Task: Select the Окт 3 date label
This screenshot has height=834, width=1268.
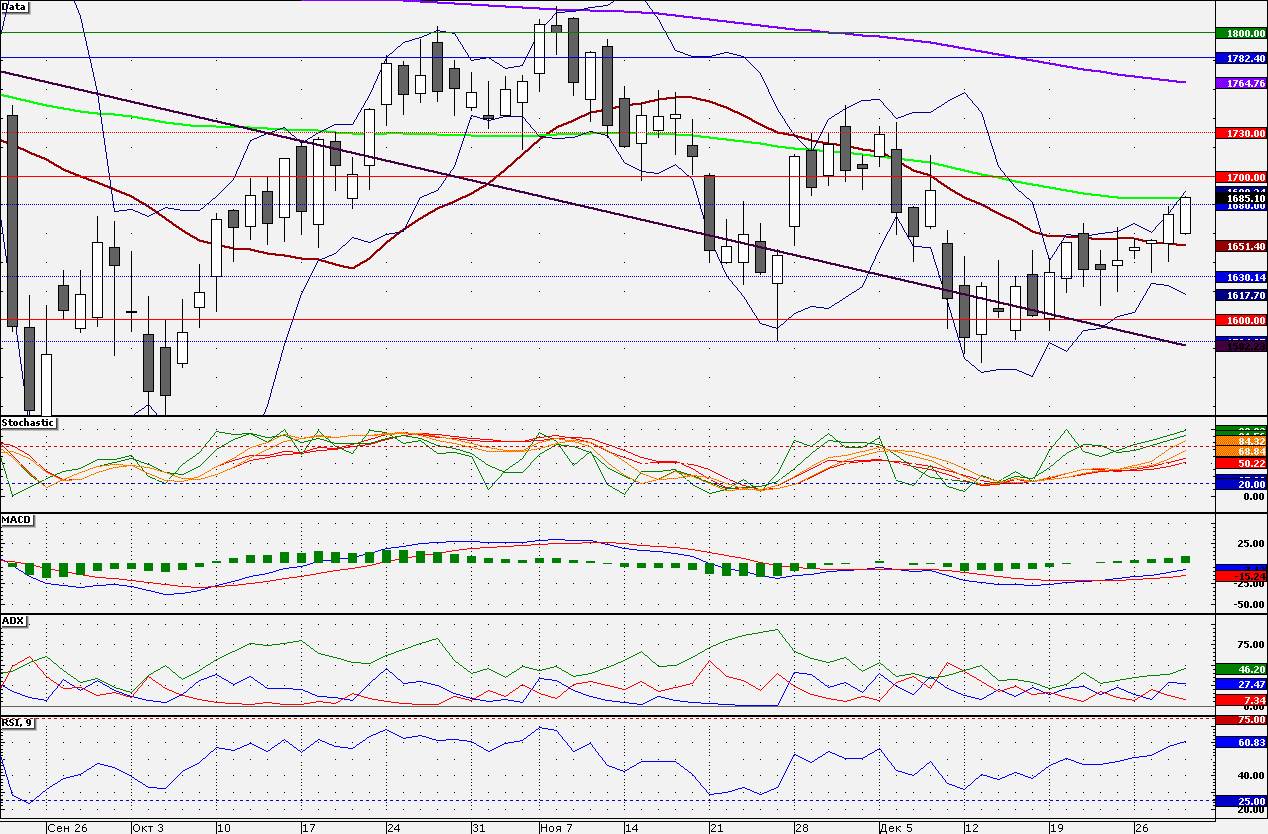Action: click(148, 828)
